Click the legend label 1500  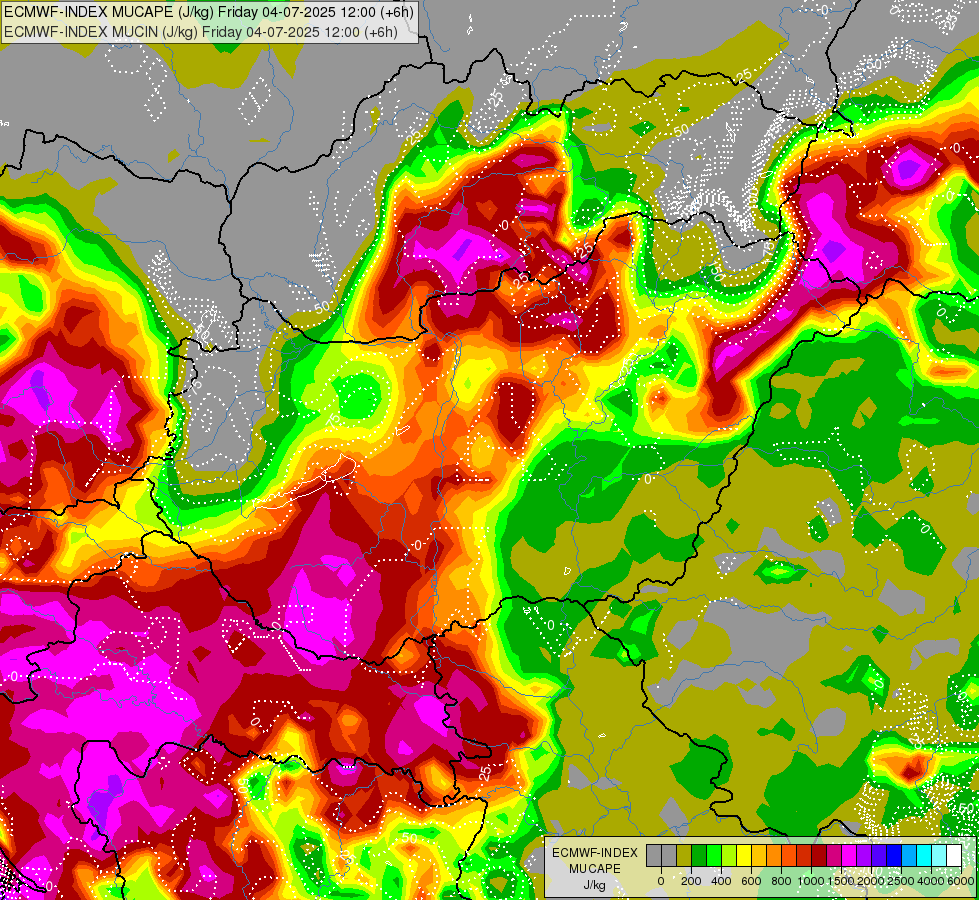(841, 881)
